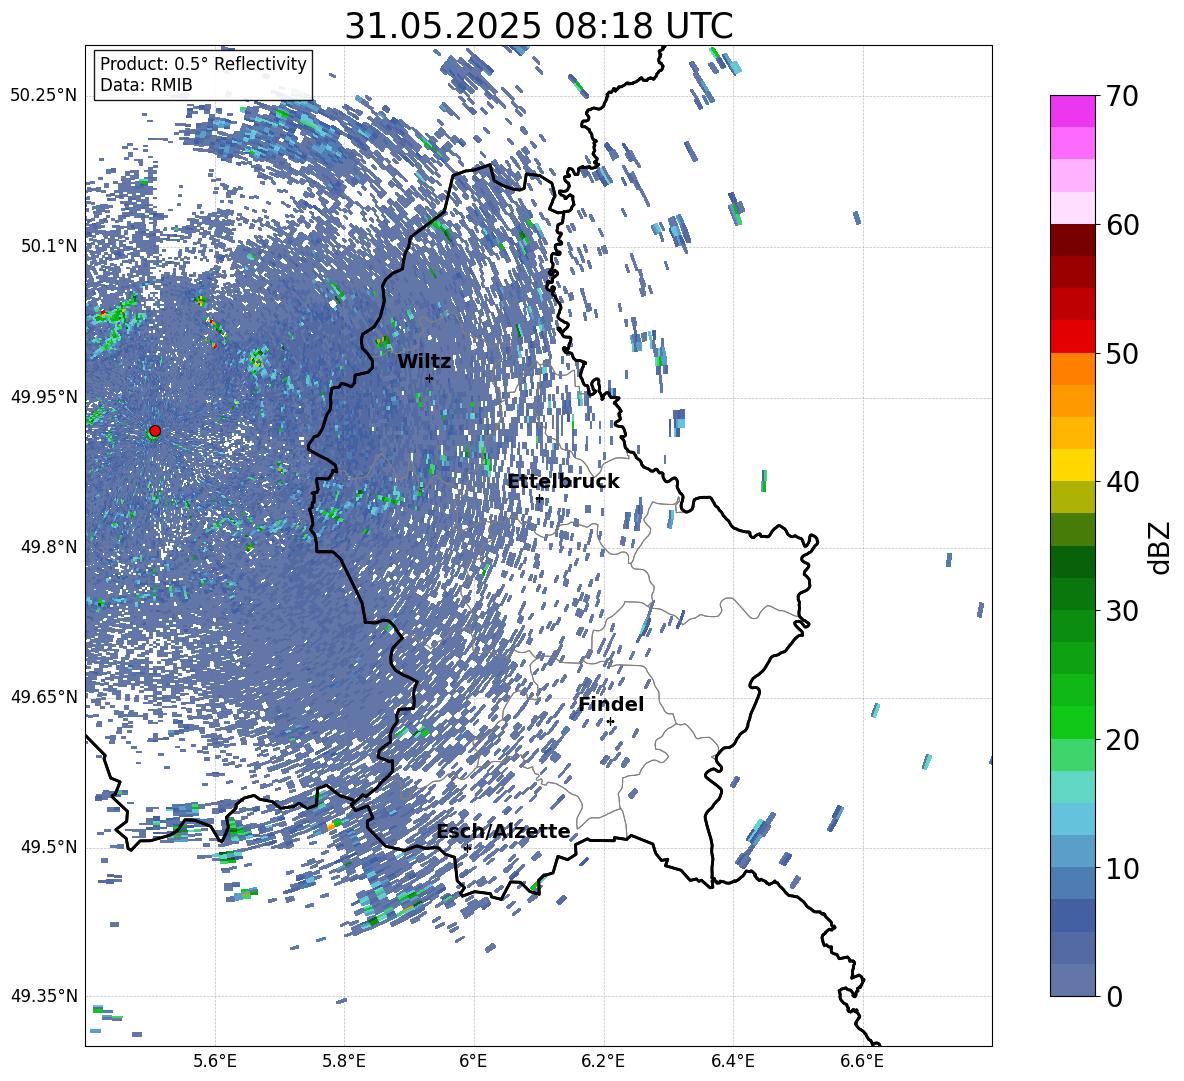The image size is (1184, 1081).
Task: Click the 49.35°N latitude label
Action: [44, 996]
